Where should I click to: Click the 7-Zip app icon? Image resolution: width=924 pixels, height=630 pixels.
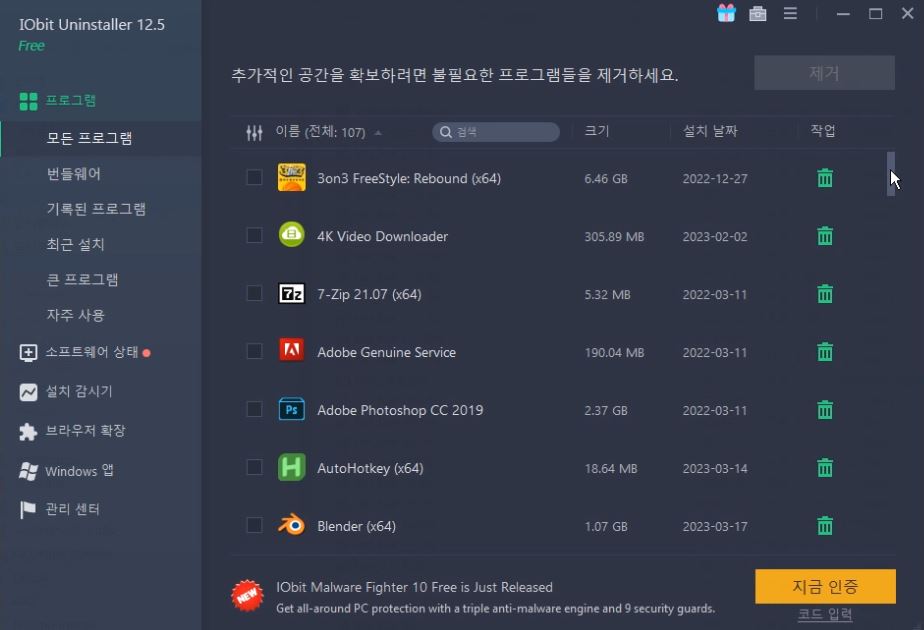(x=292, y=293)
